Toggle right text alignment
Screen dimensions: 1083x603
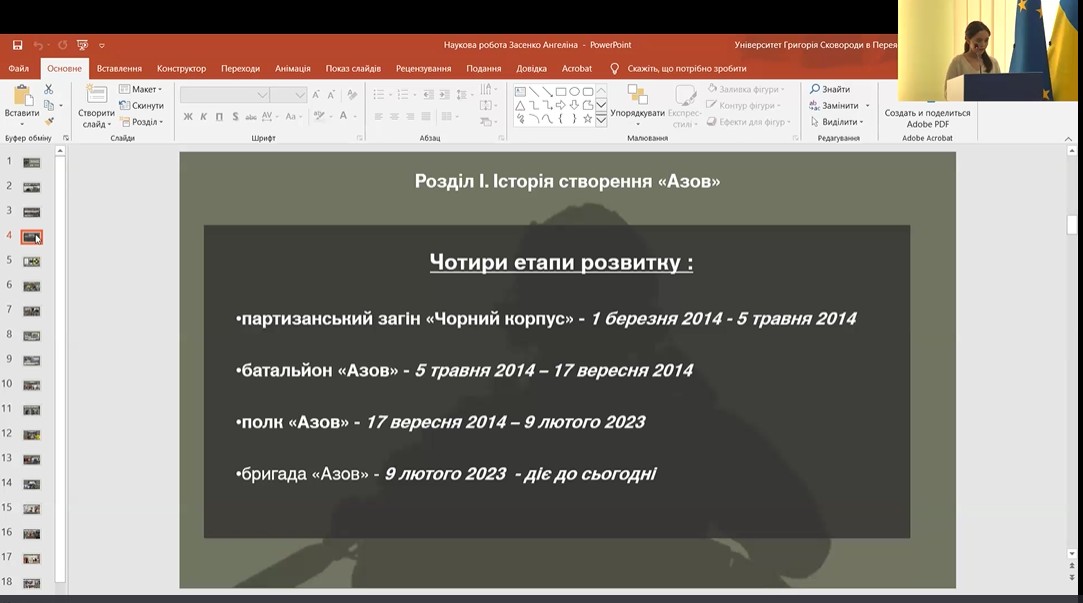coord(410,117)
